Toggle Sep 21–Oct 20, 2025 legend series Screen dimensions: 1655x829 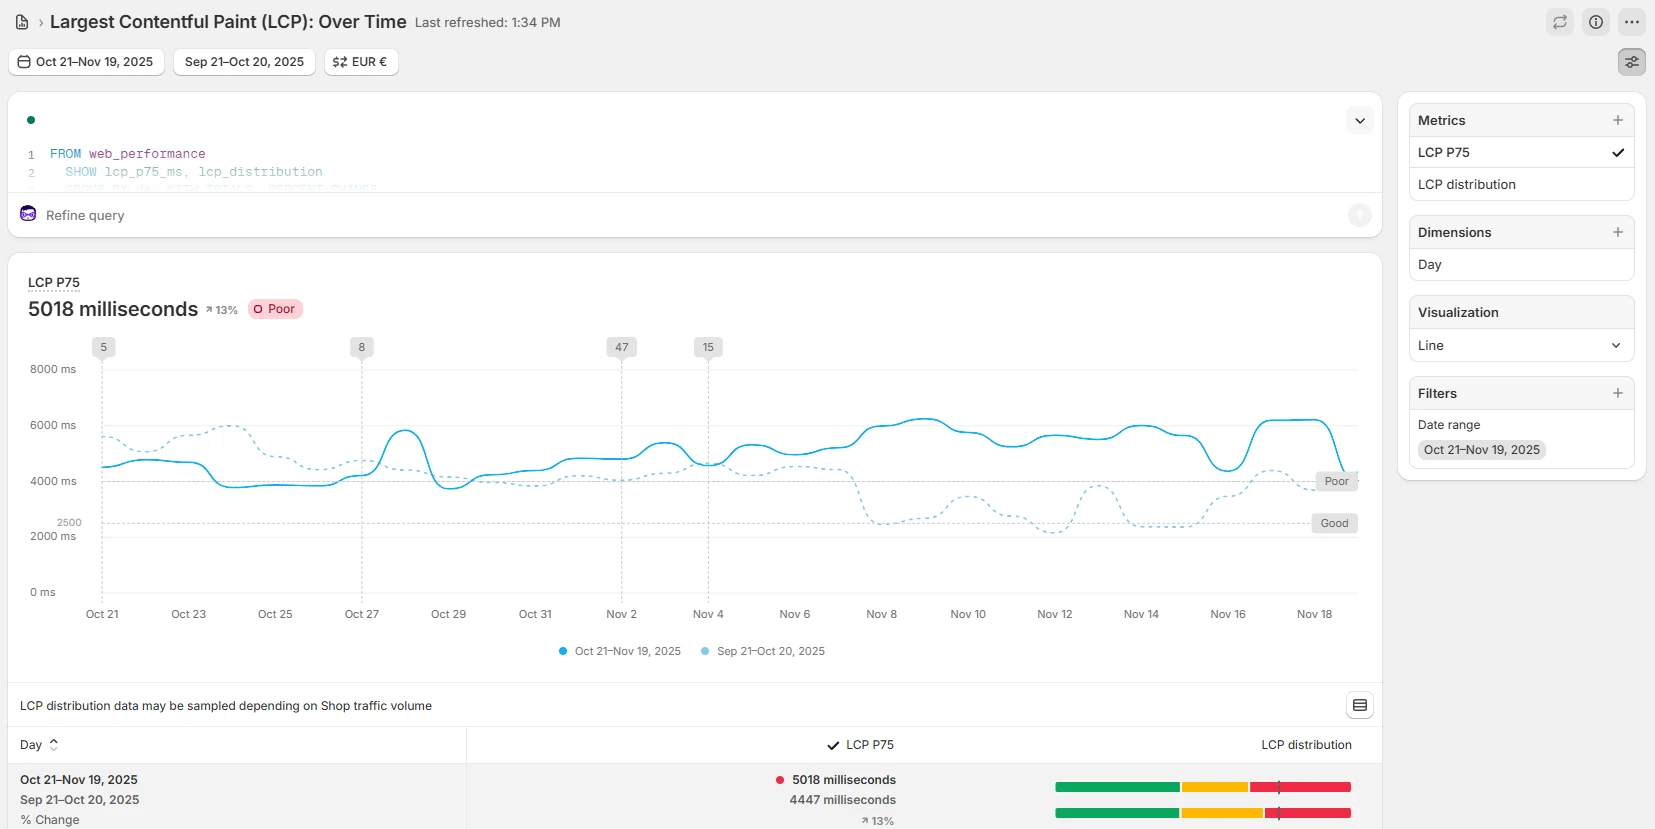763,651
